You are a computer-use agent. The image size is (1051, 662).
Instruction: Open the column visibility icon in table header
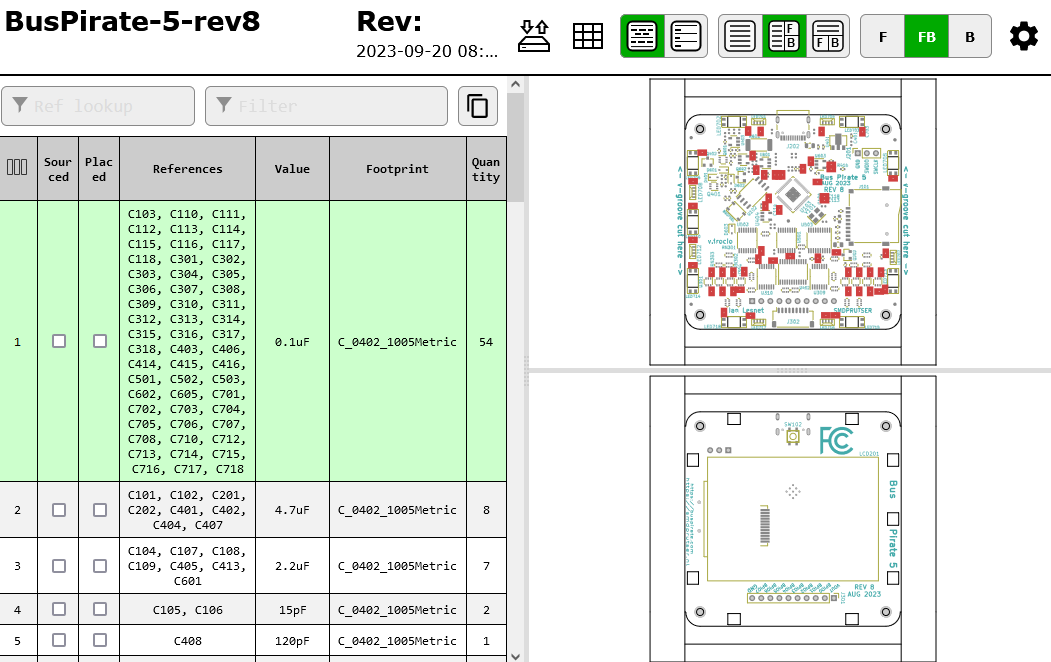click(17, 168)
